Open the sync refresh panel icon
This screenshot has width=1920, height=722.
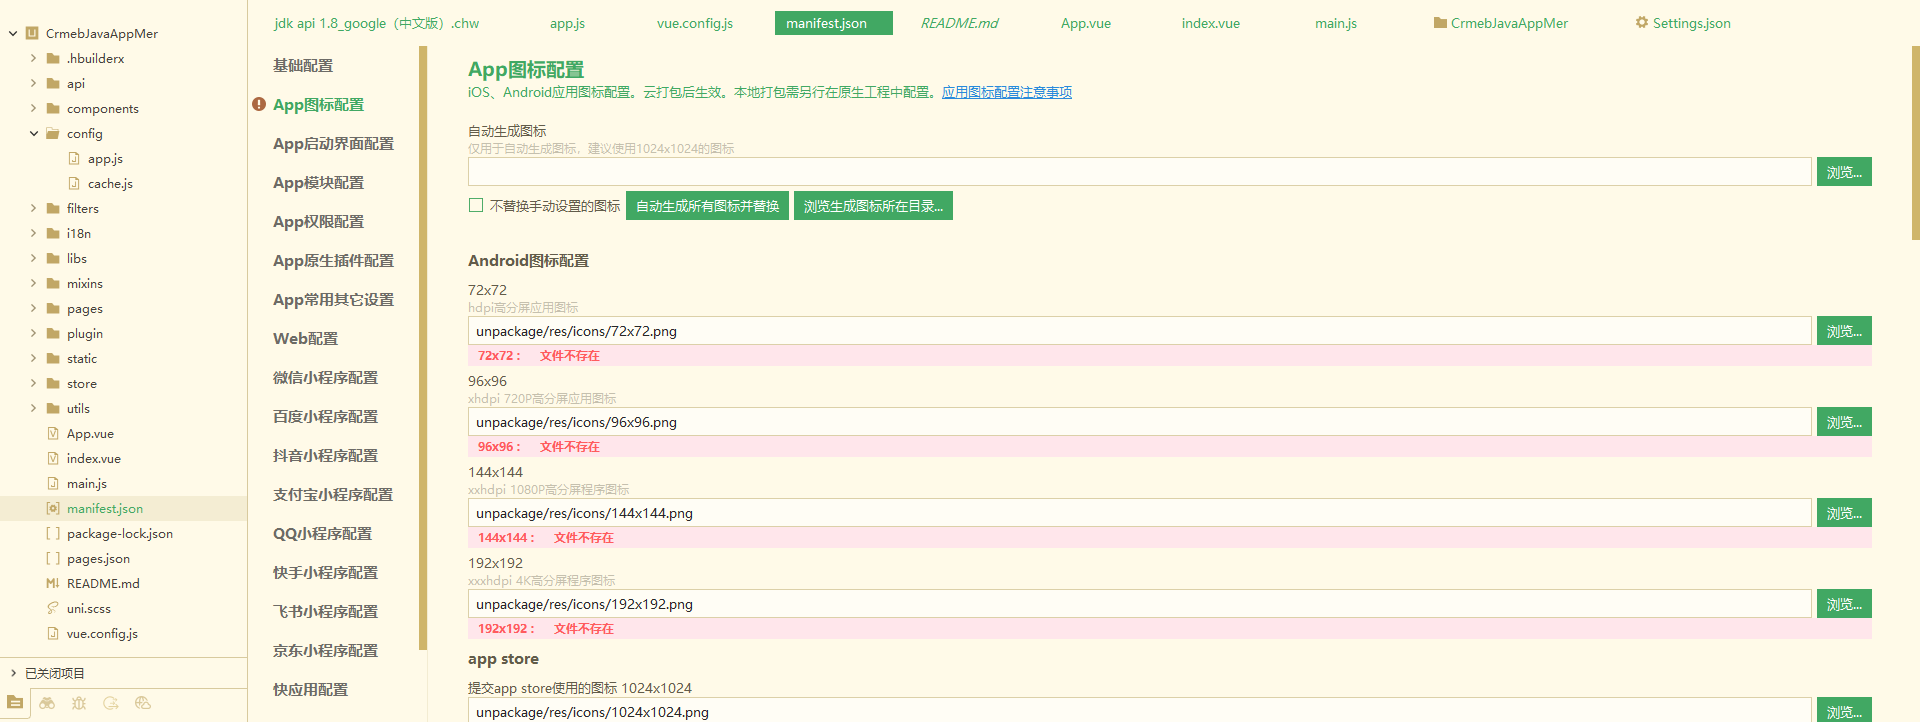pos(111,703)
